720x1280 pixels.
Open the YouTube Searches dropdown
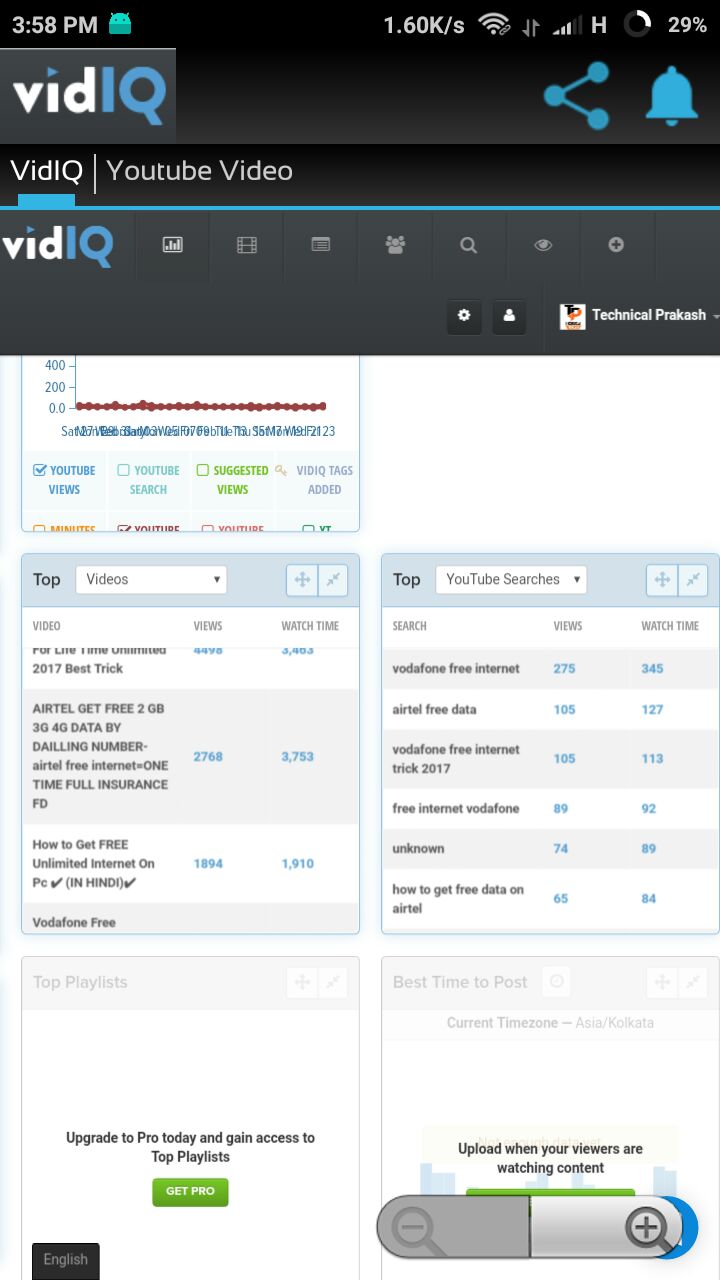point(511,579)
